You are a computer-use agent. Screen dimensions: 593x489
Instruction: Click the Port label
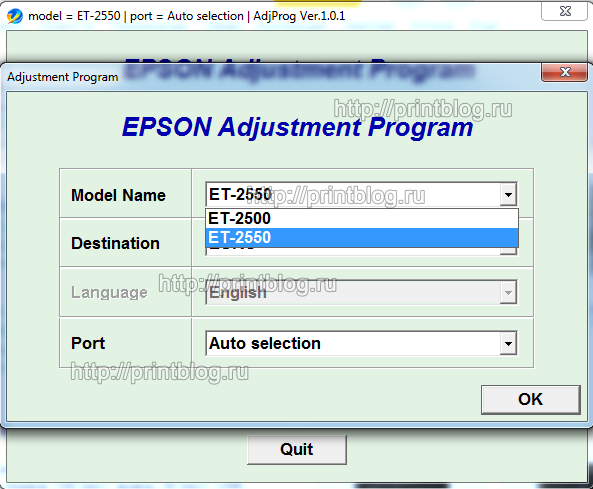88,343
